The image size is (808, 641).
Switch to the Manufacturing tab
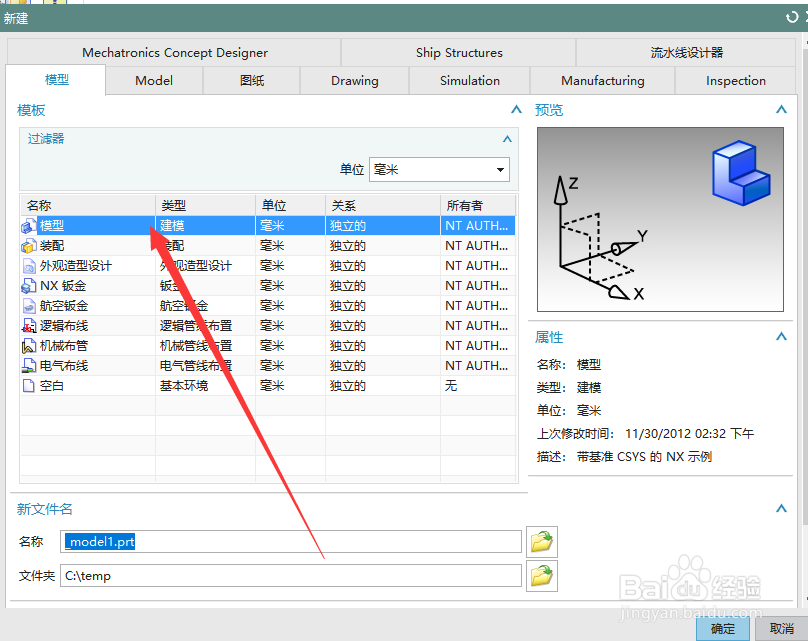tap(602, 80)
